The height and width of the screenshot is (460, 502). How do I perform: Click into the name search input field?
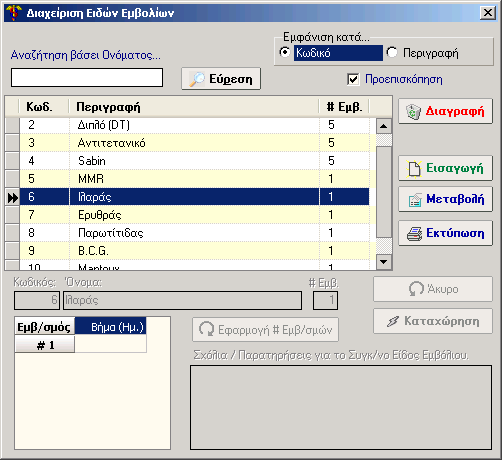87,78
